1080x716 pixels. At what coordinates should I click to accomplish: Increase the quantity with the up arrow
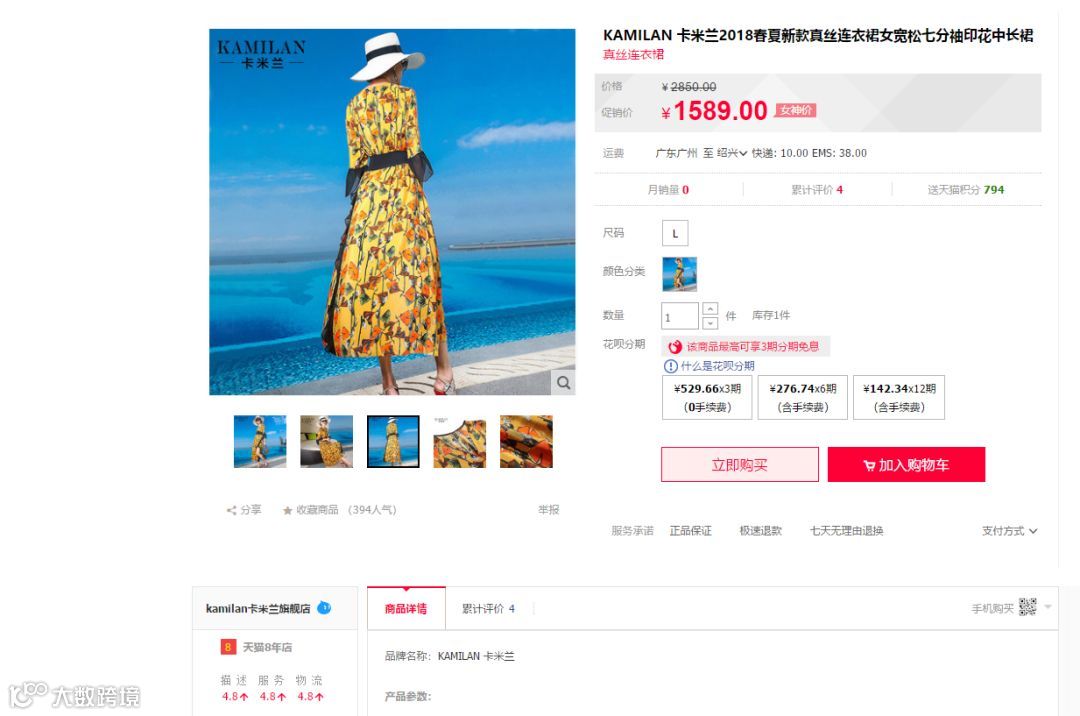(x=710, y=308)
